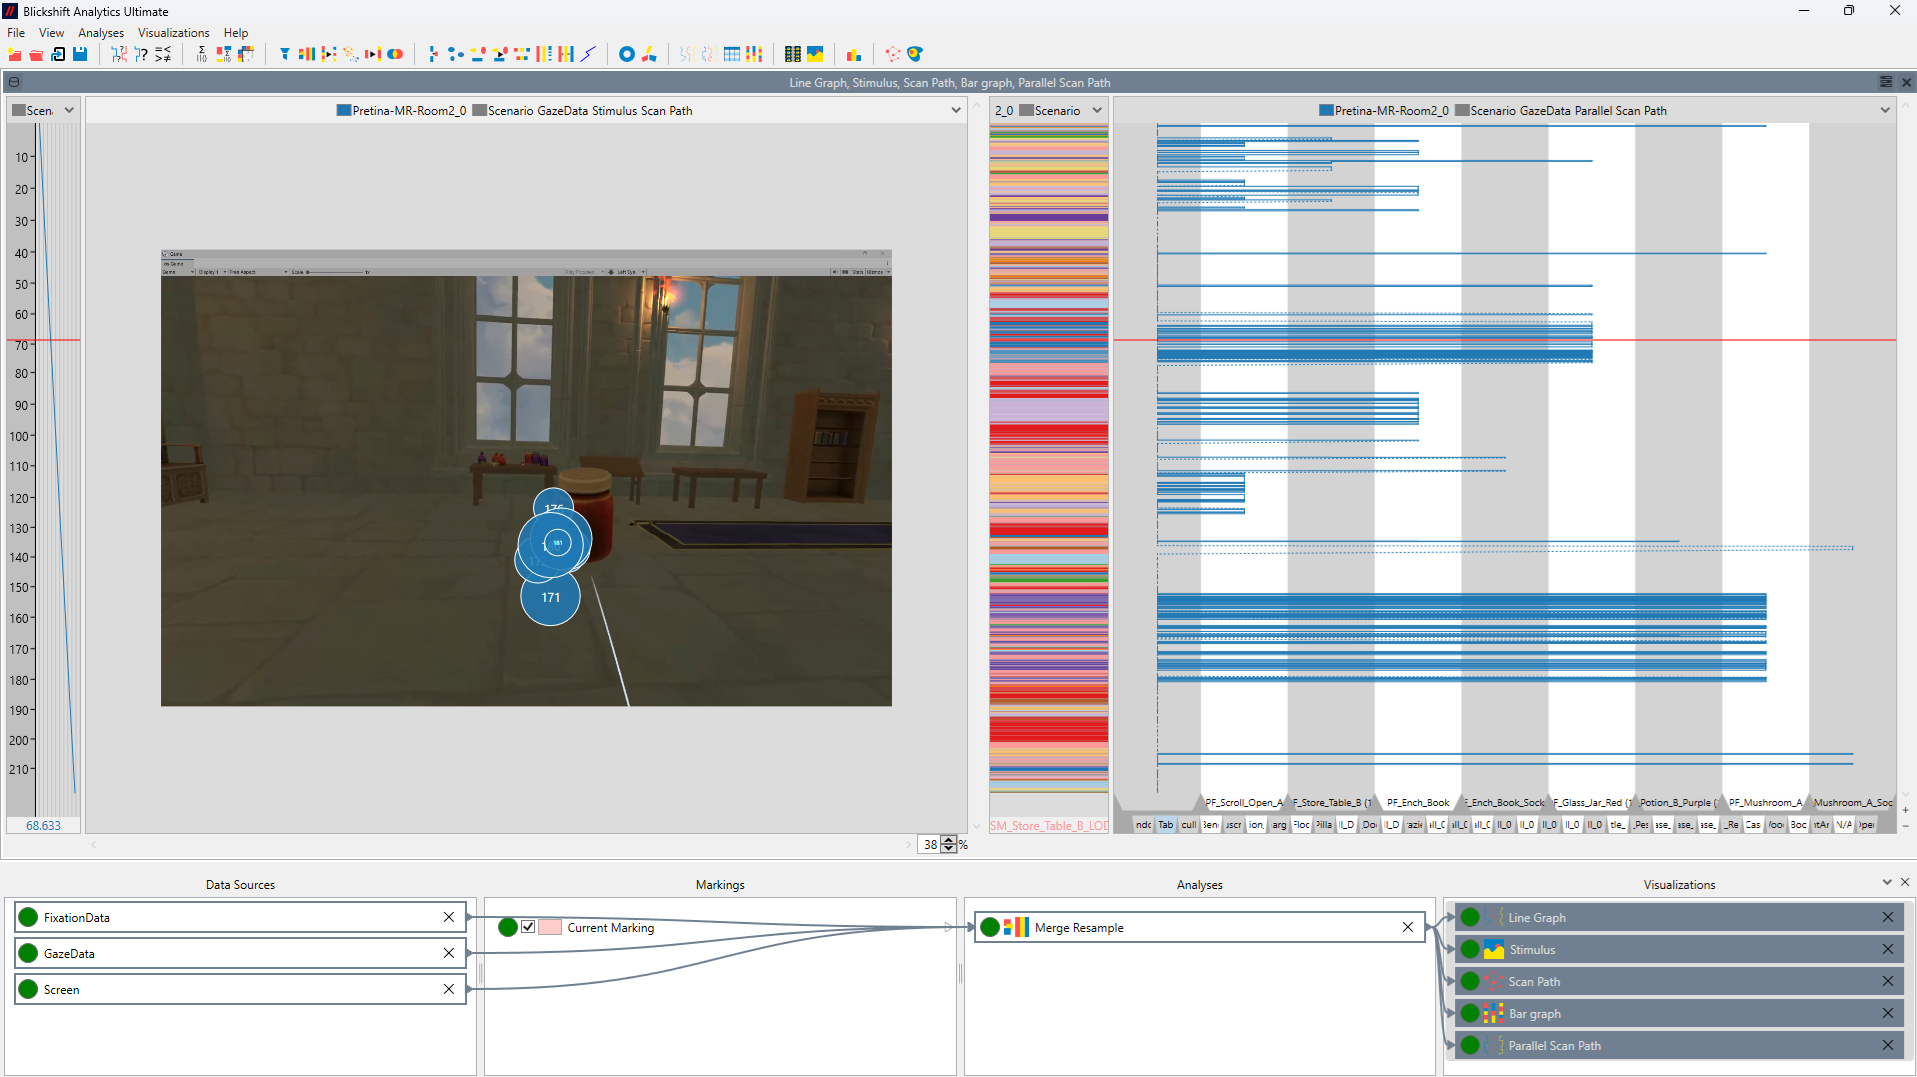Click the blue grid table toolbar icon

(x=731, y=54)
